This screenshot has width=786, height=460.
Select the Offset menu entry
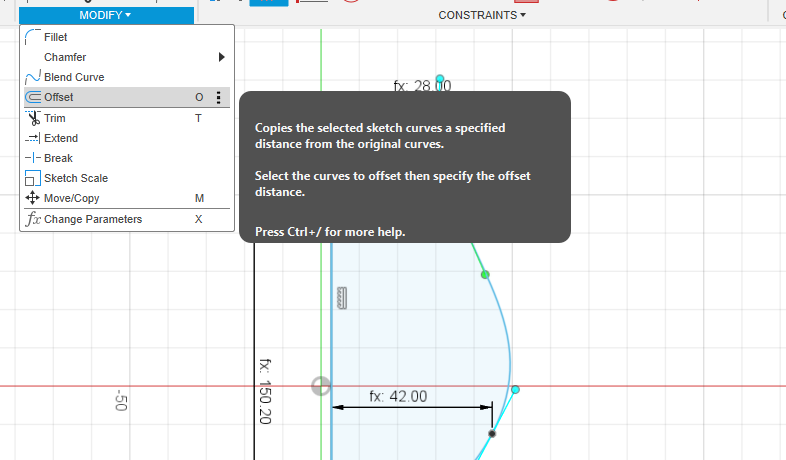[58, 97]
